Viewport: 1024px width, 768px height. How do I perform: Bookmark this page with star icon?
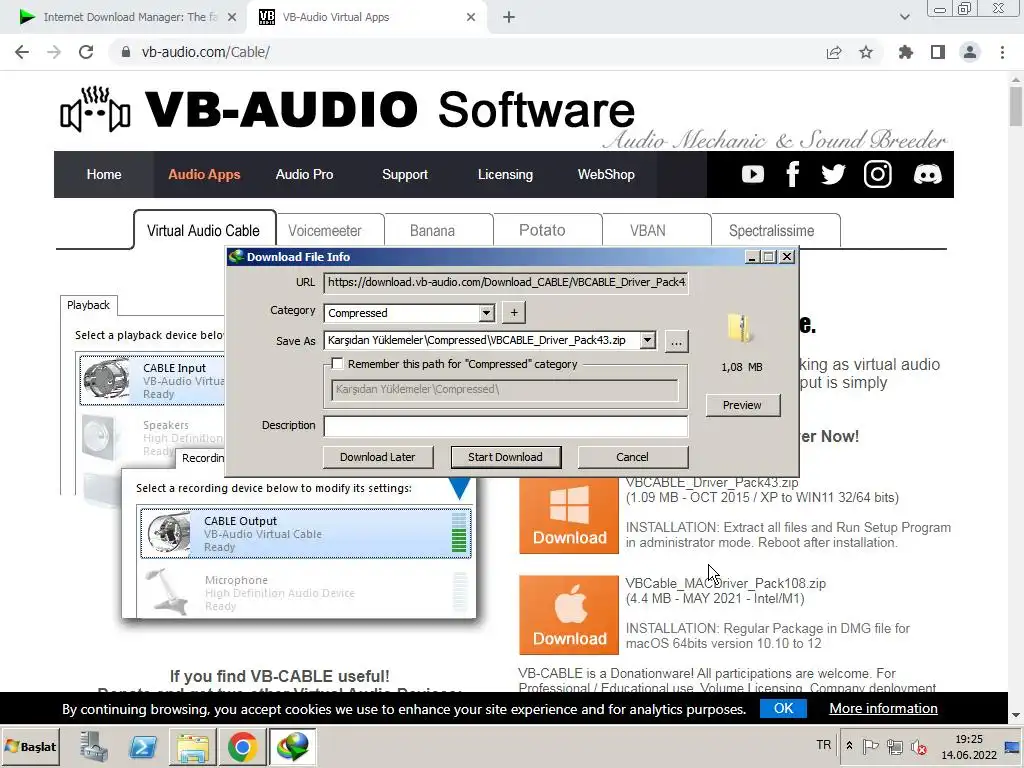point(866,52)
